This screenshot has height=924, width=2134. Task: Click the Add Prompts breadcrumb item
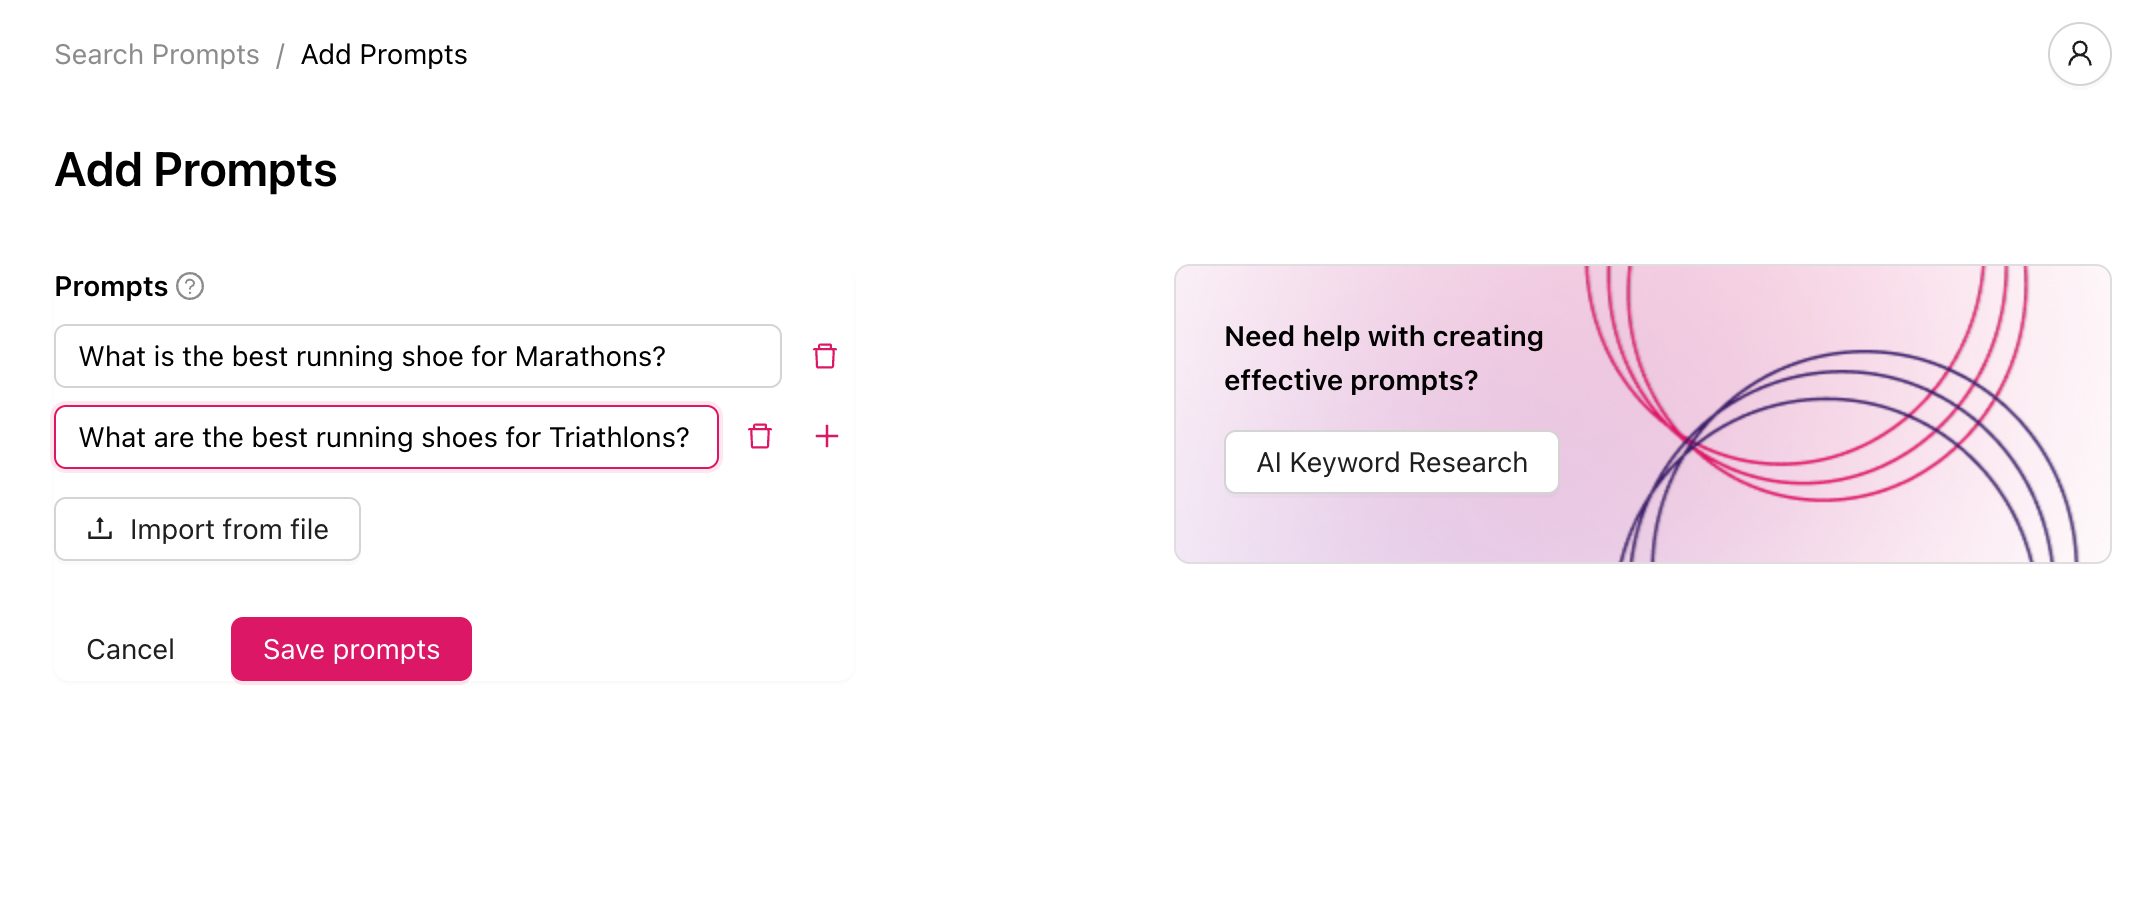384,55
